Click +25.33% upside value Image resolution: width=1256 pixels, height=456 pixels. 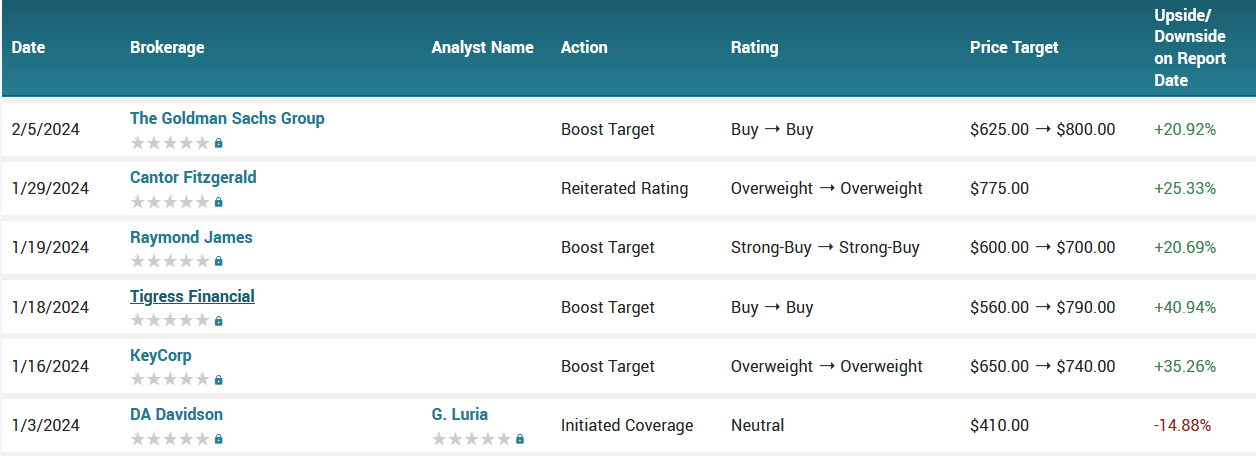tap(1185, 188)
